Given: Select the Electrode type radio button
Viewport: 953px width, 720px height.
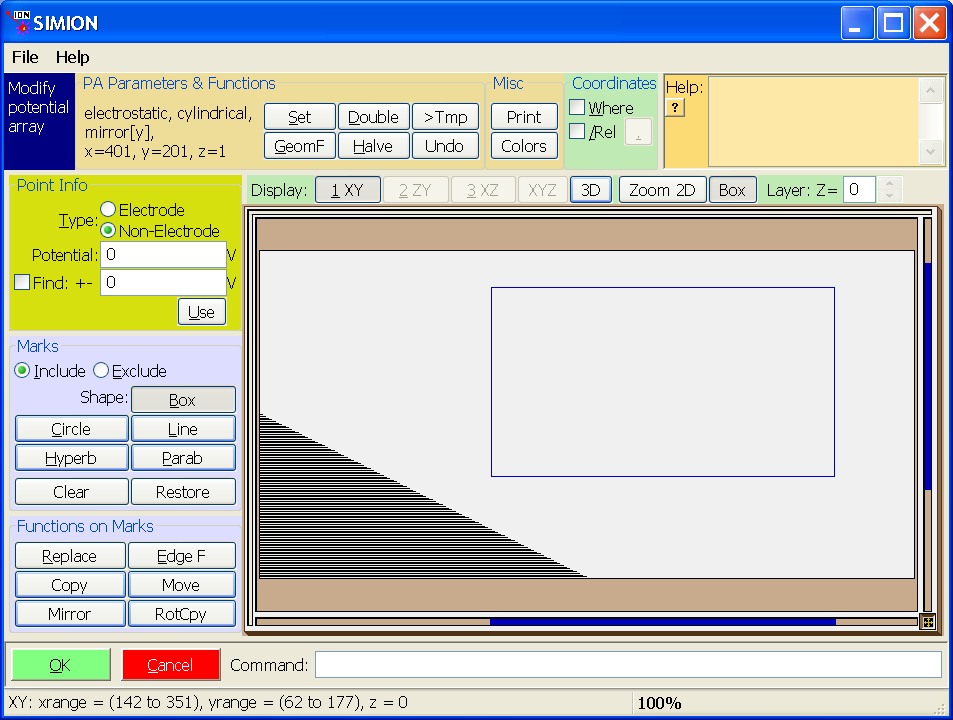Looking at the screenshot, I should (108, 209).
